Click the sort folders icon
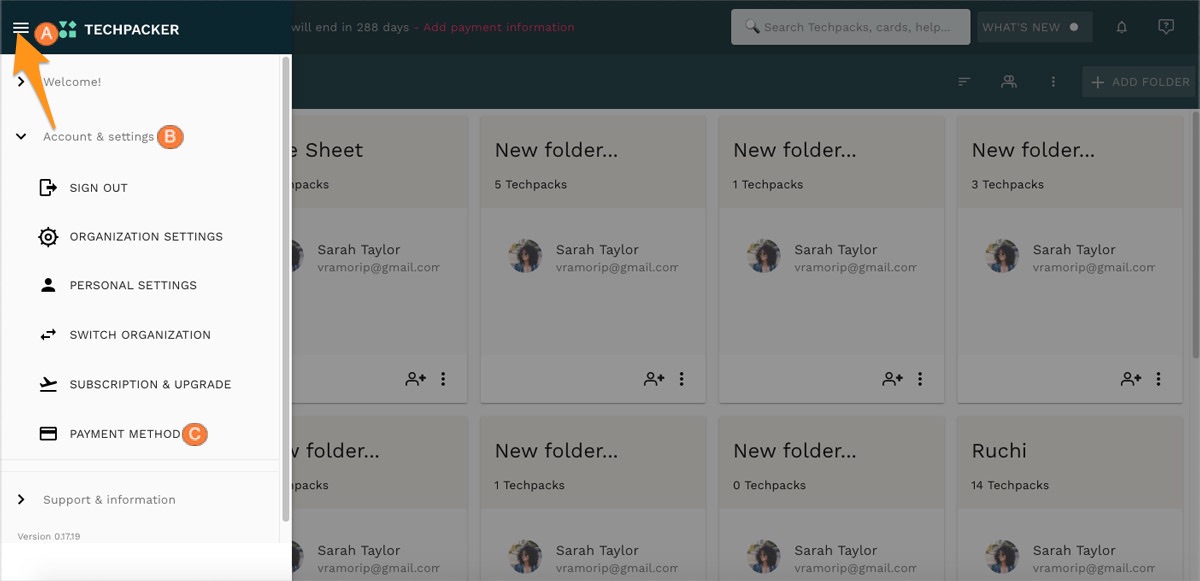 pyautogui.click(x=964, y=82)
